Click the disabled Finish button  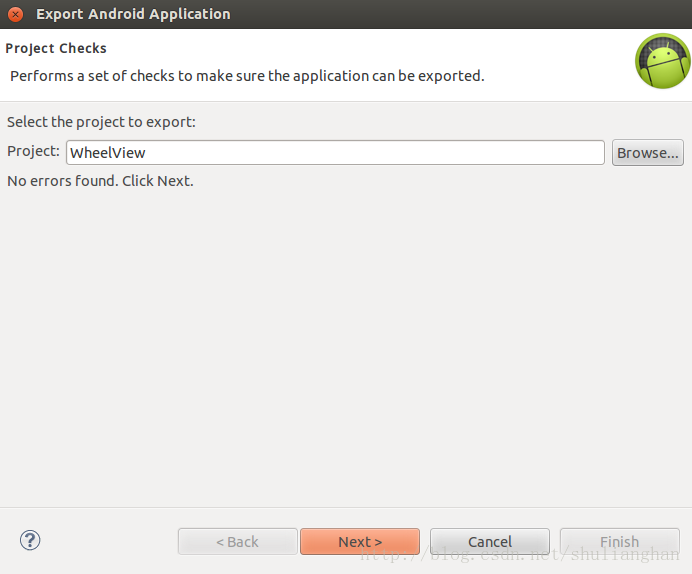pyautogui.click(x=620, y=541)
